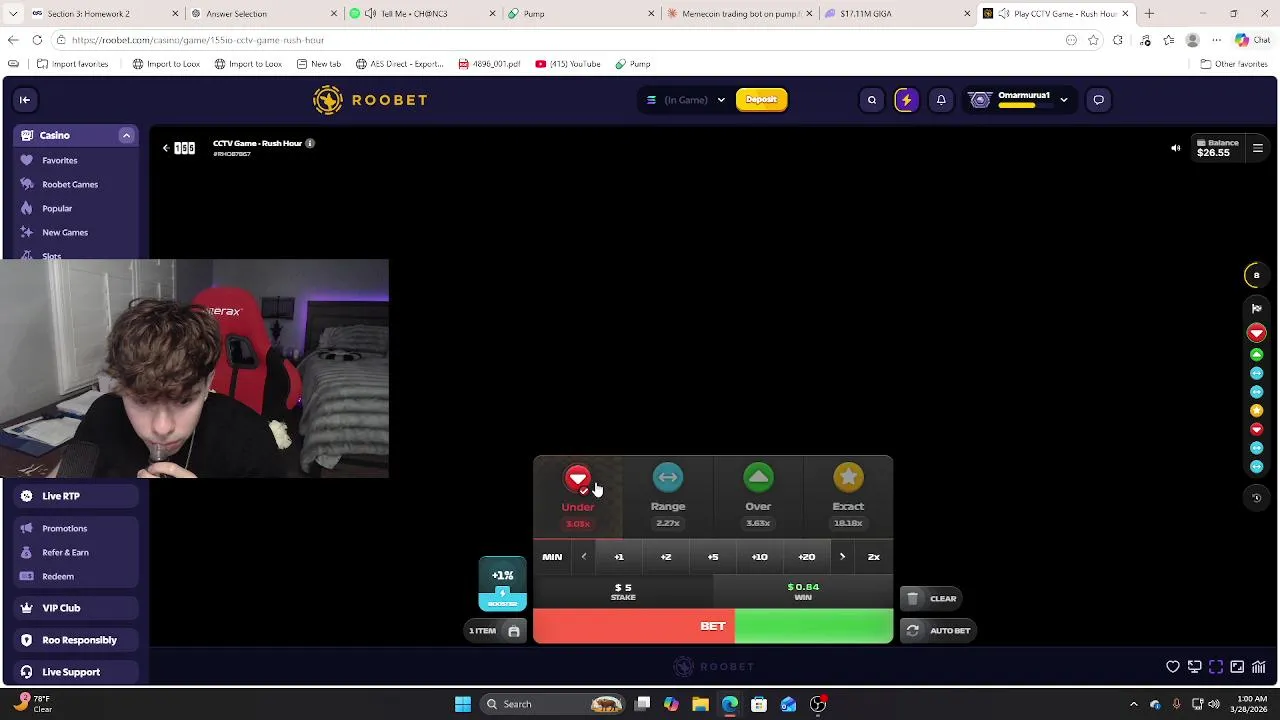Image resolution: width=1280 pixels, height=720 pixels.
Task: Mute the game sound with the speaker icon
Action: [1176, 148]
